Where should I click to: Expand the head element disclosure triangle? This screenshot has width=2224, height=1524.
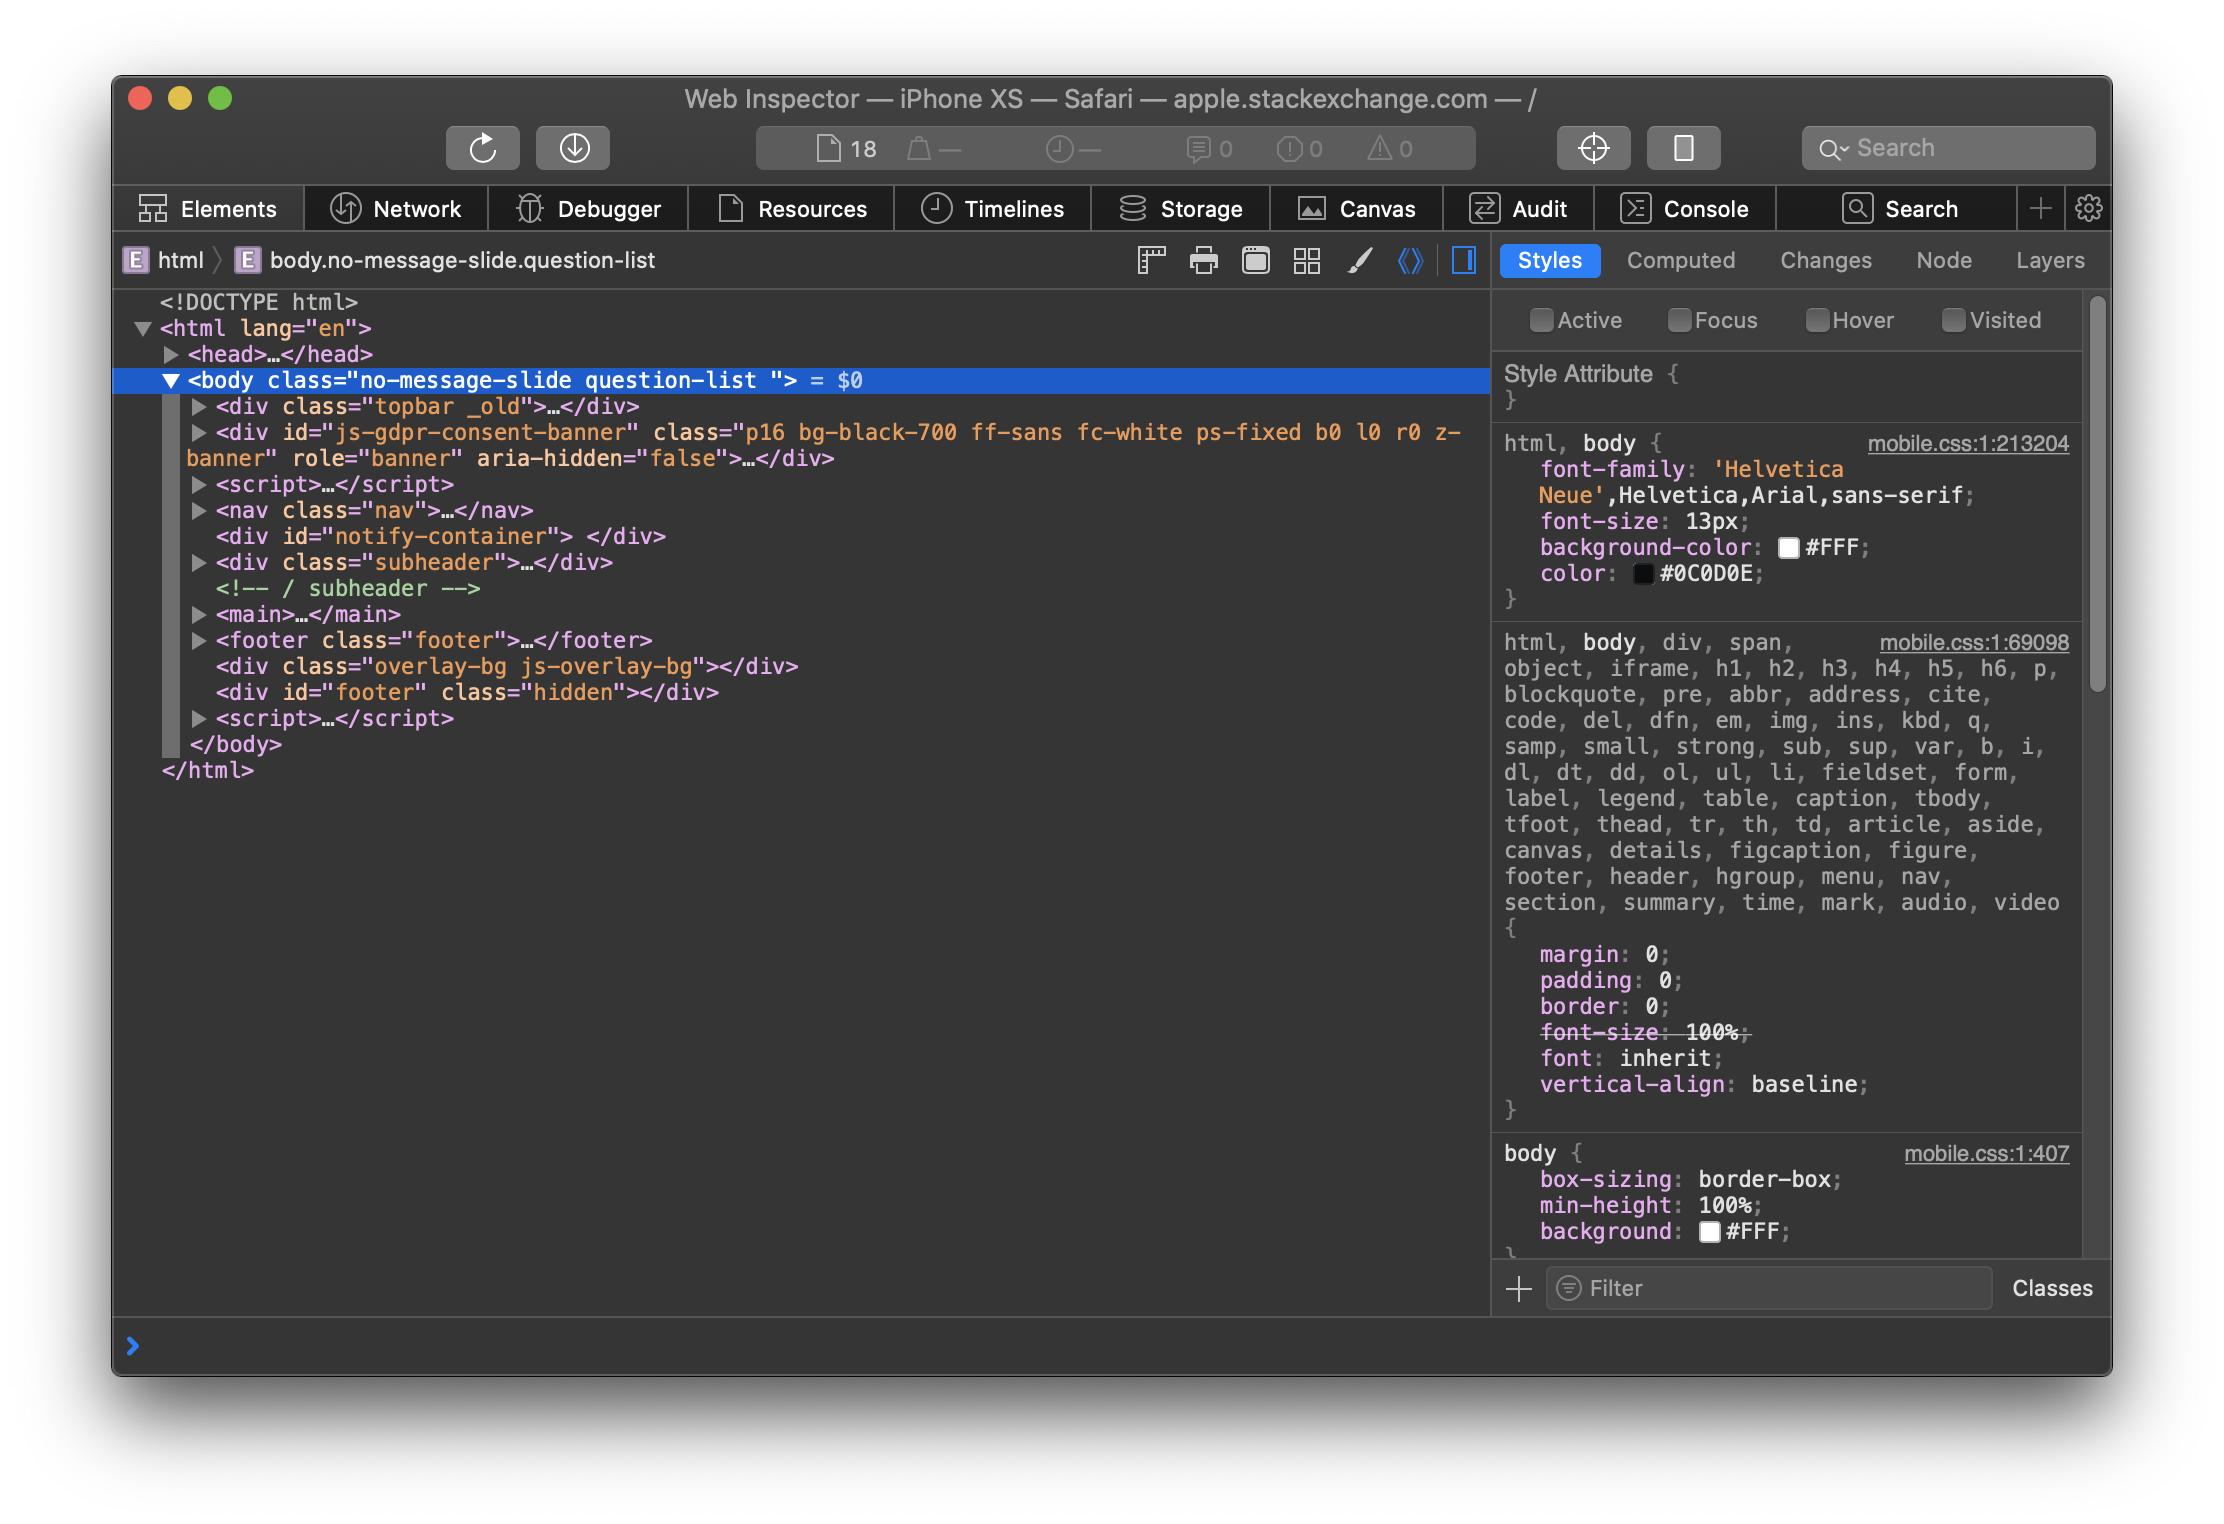[x=169, y=354]
